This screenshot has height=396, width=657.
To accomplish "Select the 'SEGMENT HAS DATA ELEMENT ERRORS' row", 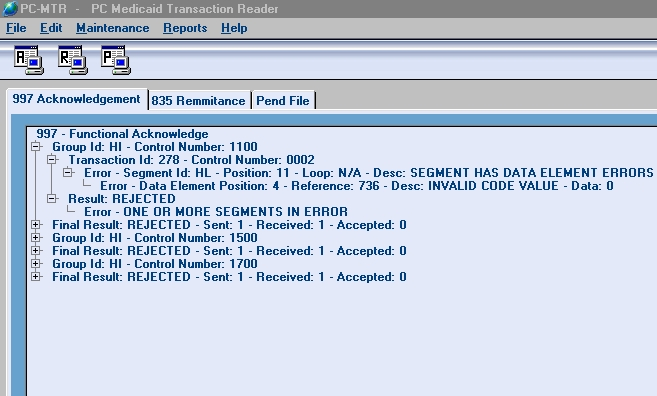I will [369, 173].
